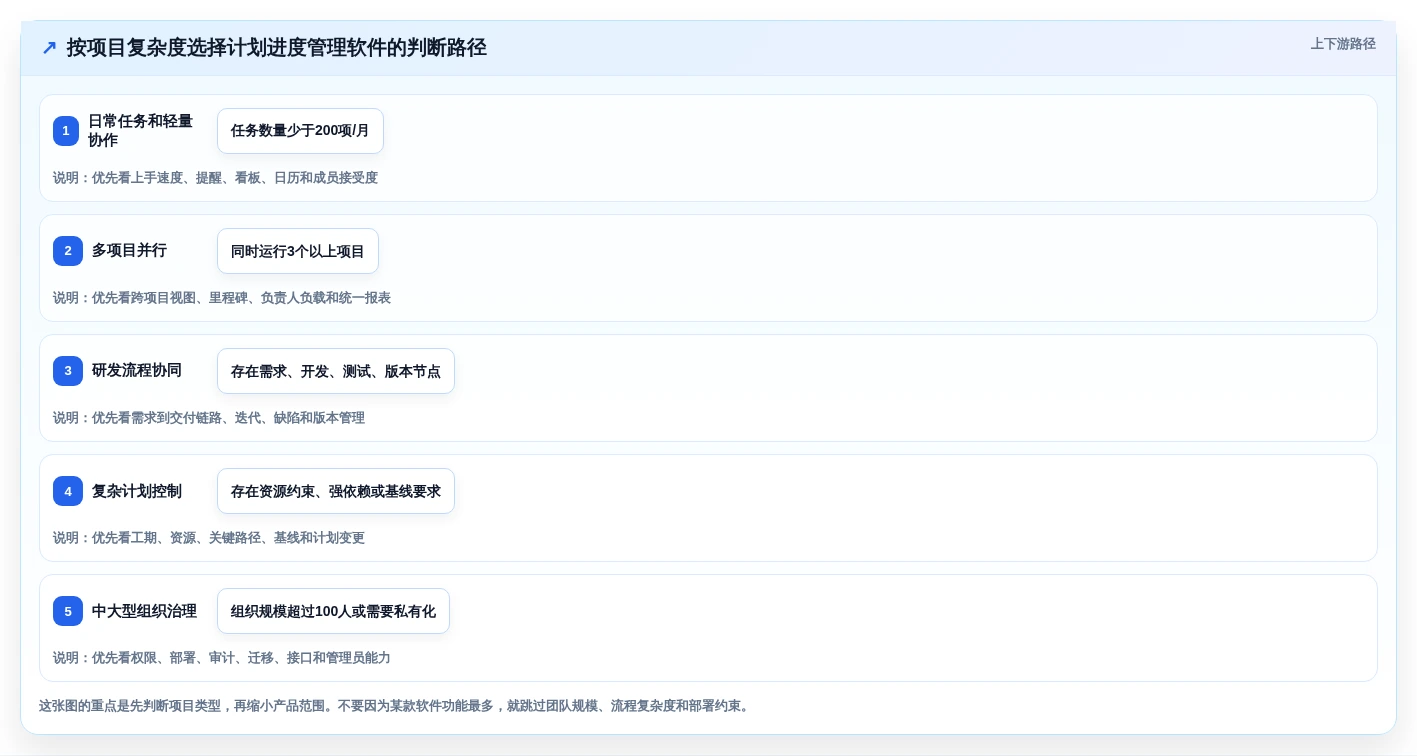Click the step number 3 badge

[x=68, y=371]
